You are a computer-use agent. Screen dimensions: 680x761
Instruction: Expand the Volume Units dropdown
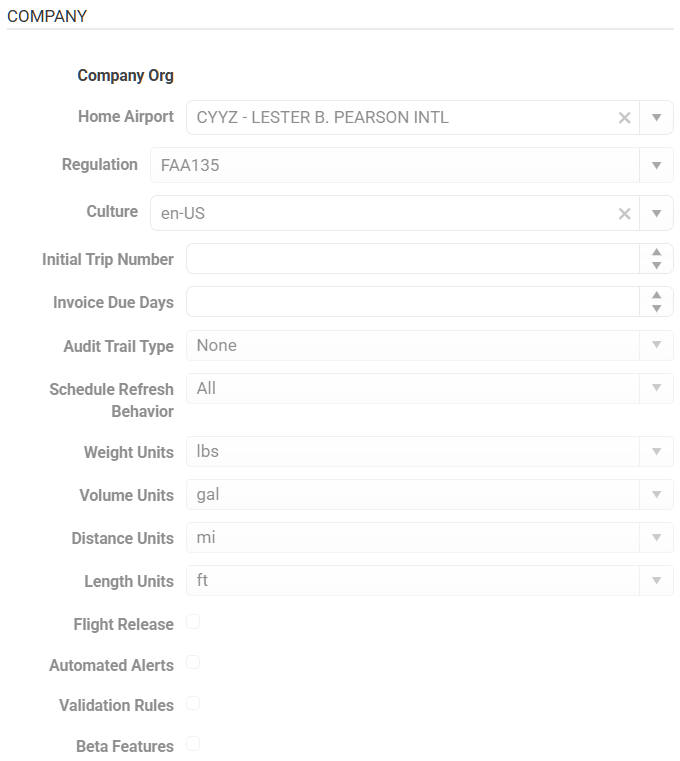tap(656, 494)
